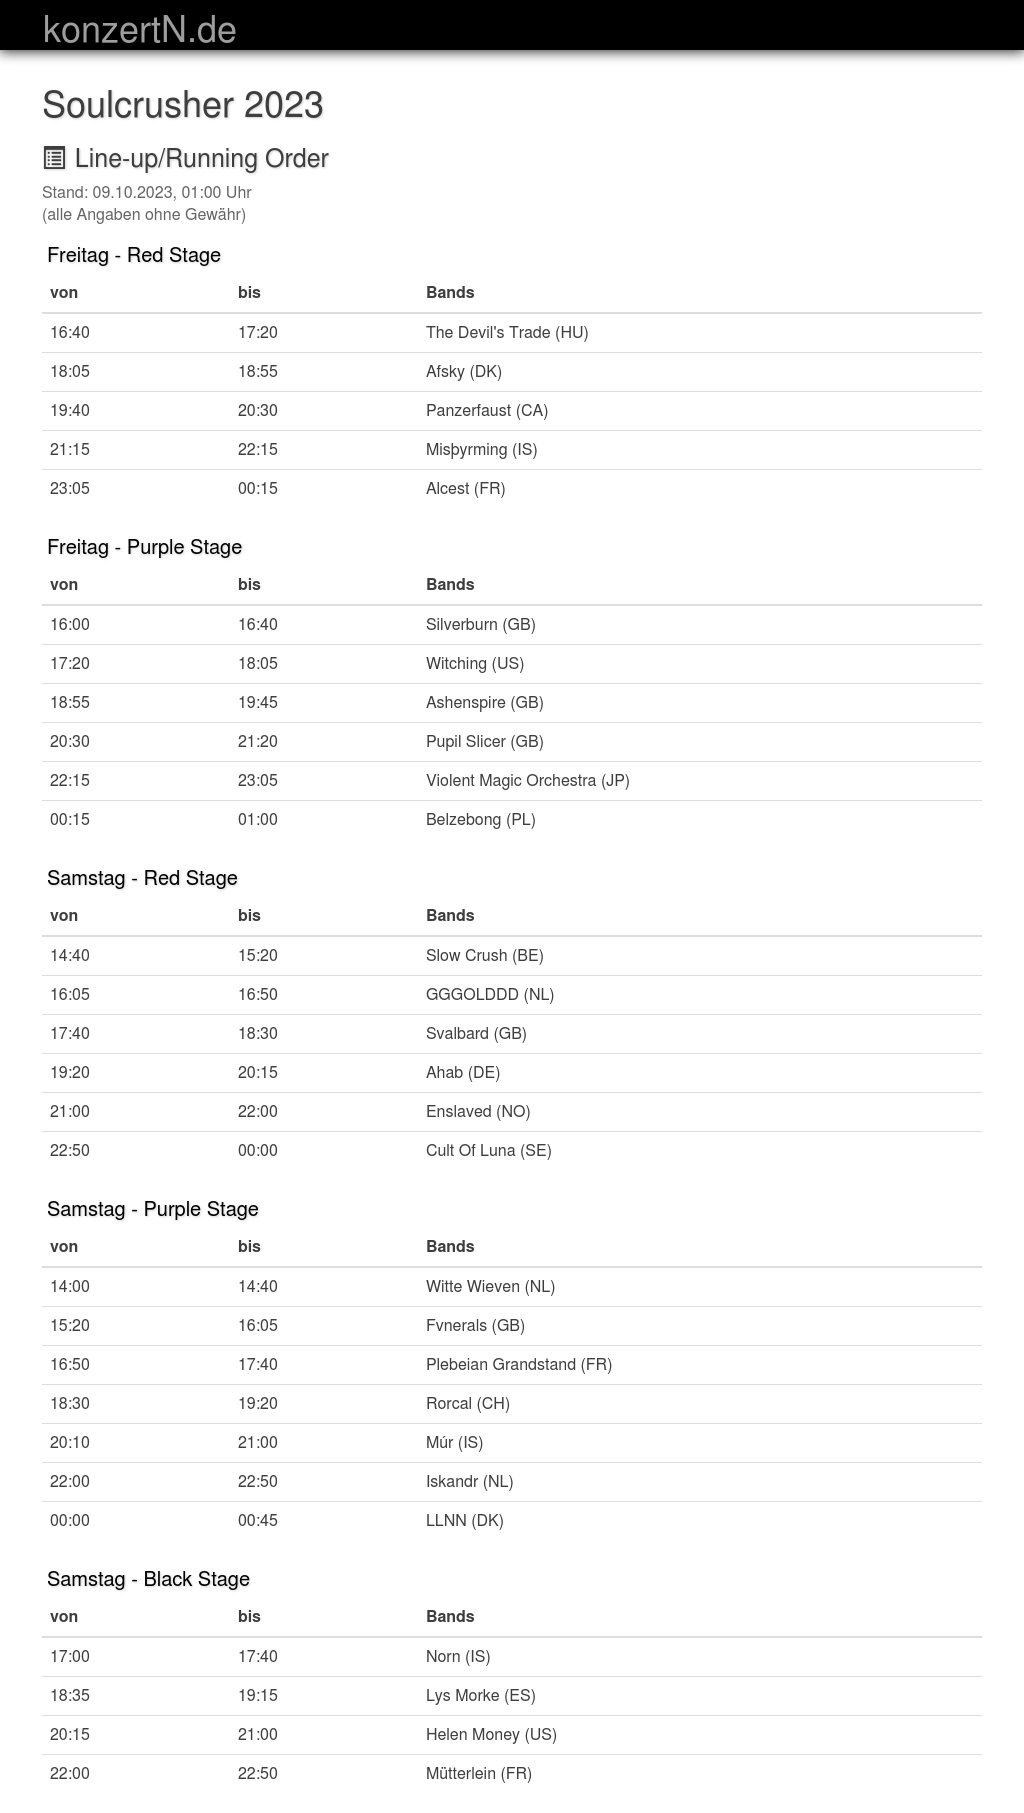Click the Soulcrusher 2023 heading

(x=183, y=105)
